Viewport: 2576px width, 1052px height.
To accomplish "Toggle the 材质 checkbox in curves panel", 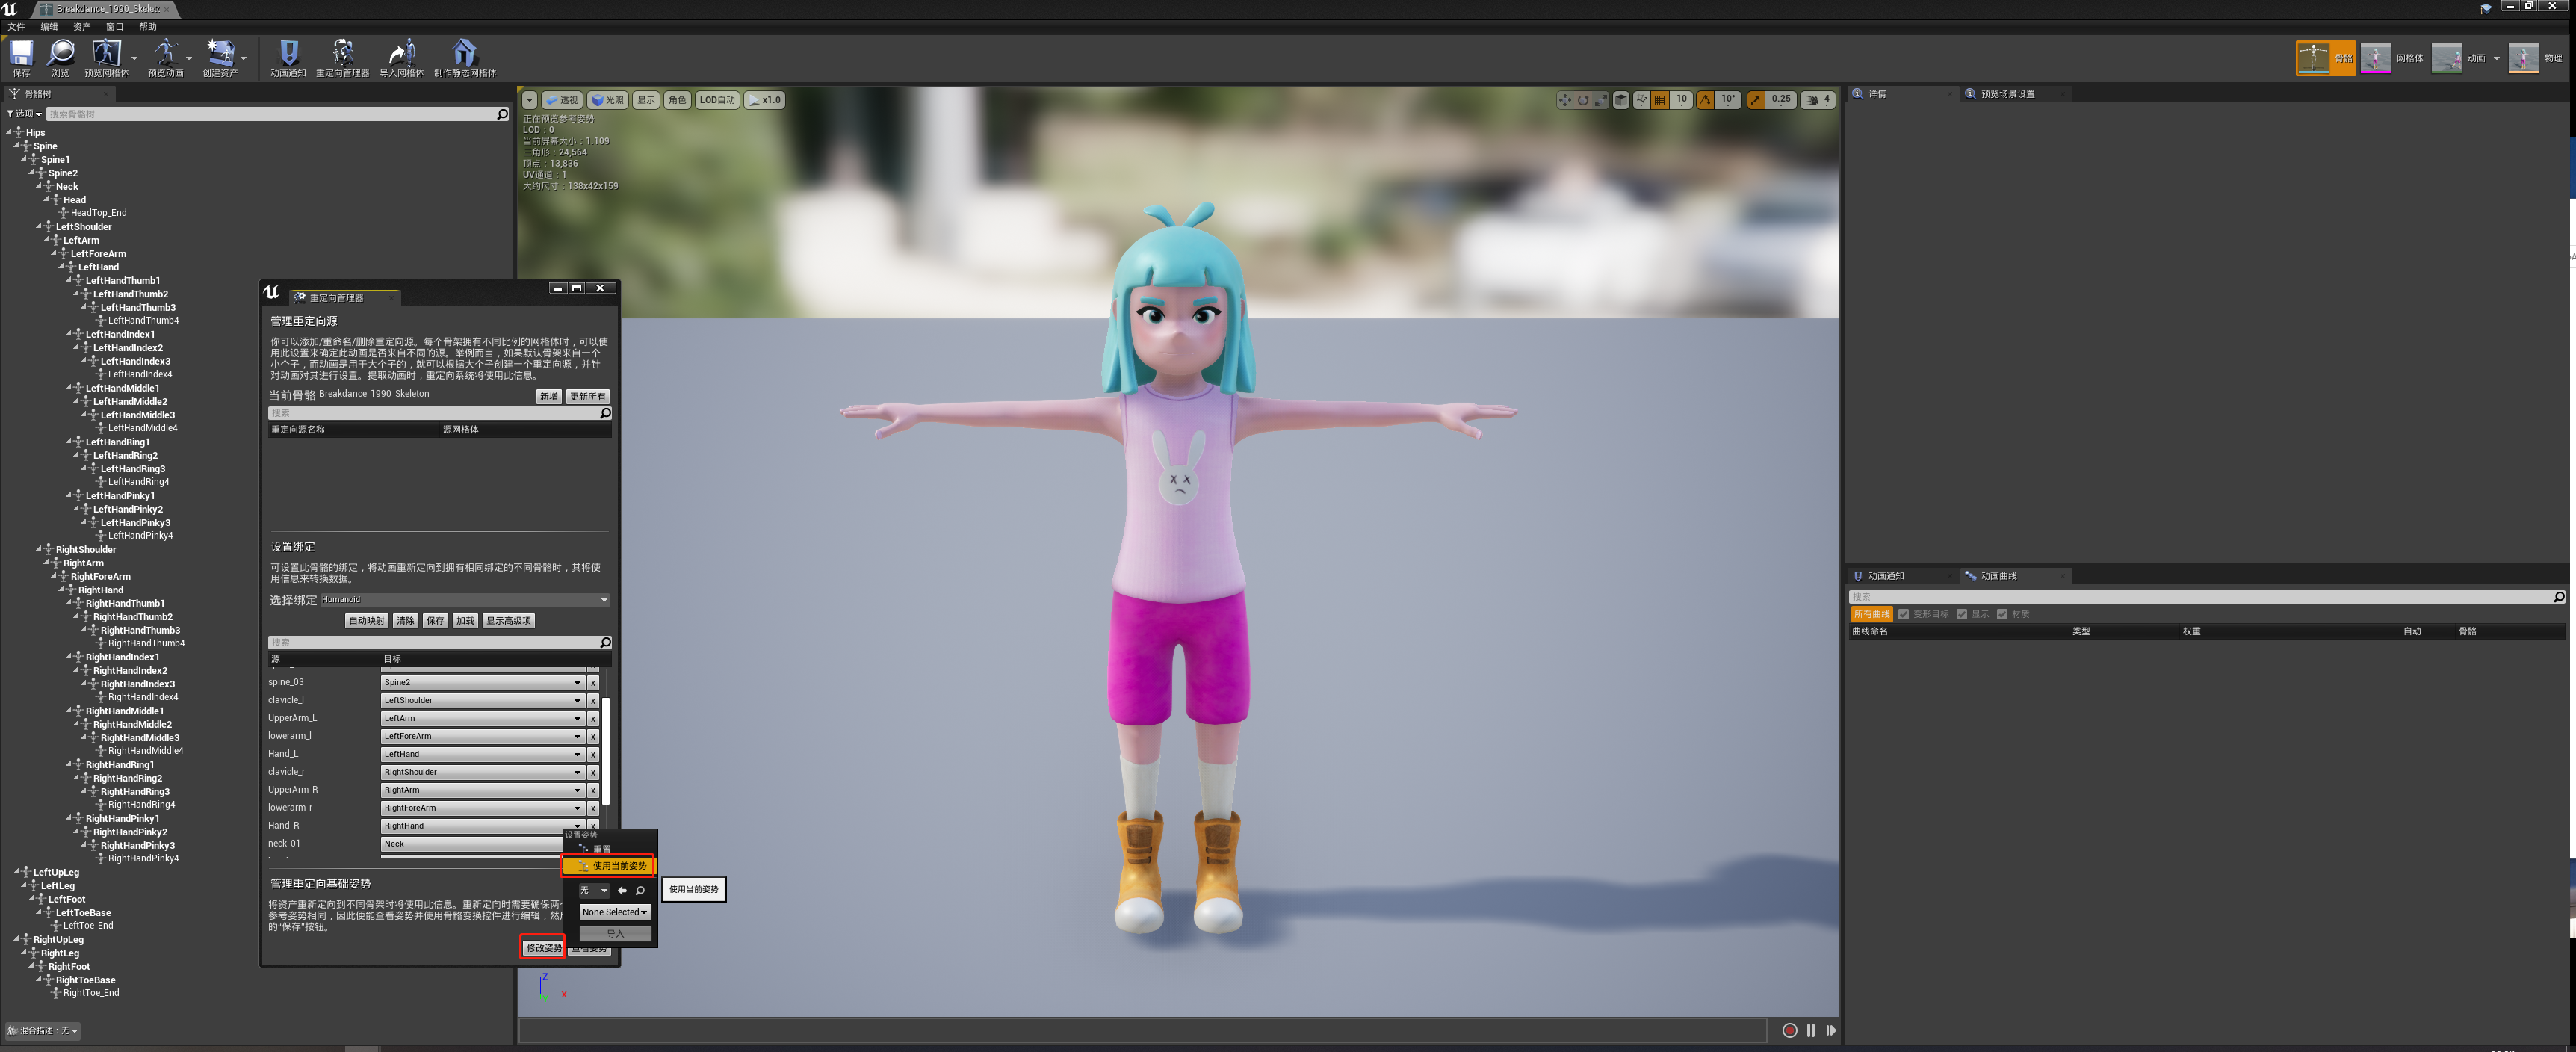I will (2002, 614).
